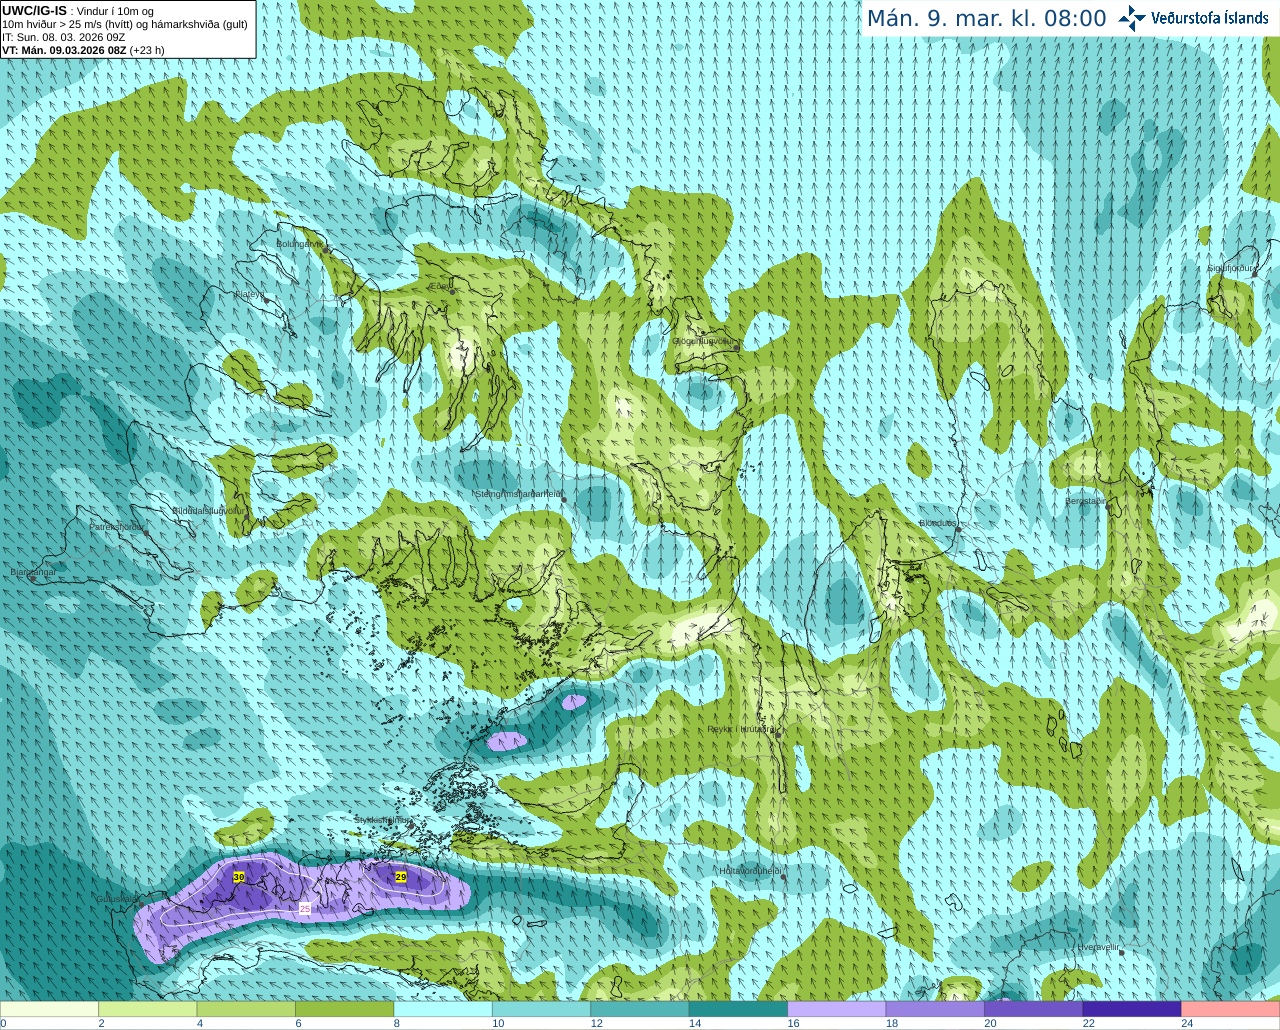Click the 8–10 m/s light cyan legend swatch

pyautogui.click(x=443, y=1009)
